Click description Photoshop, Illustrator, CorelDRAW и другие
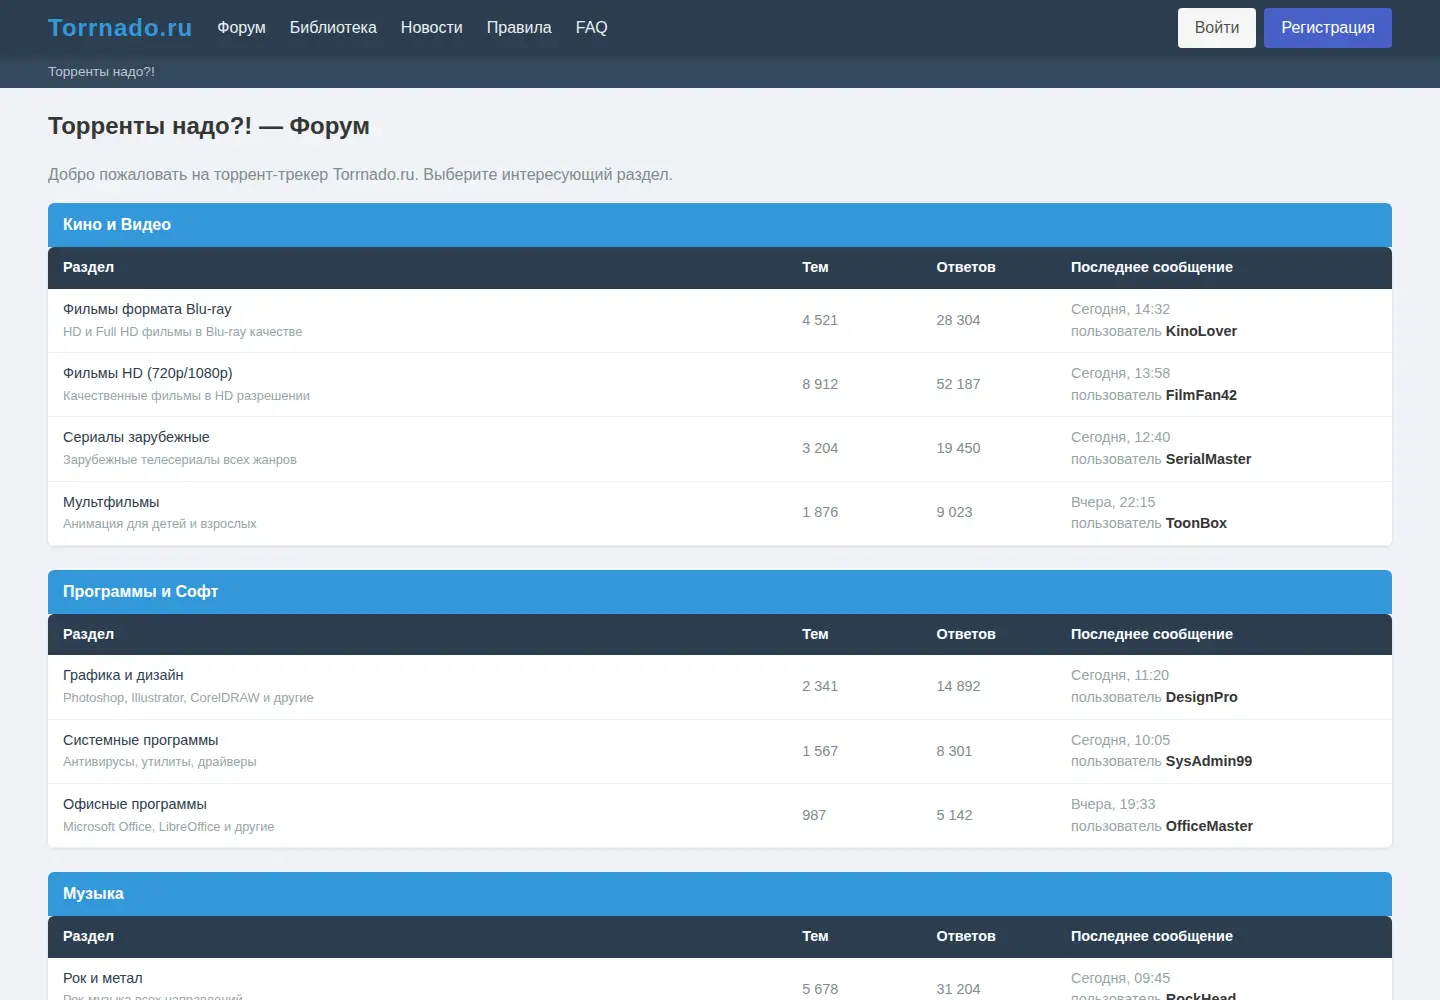Image resolution: width=1440 pixels, height=1000 pixels. coord(188,698)
